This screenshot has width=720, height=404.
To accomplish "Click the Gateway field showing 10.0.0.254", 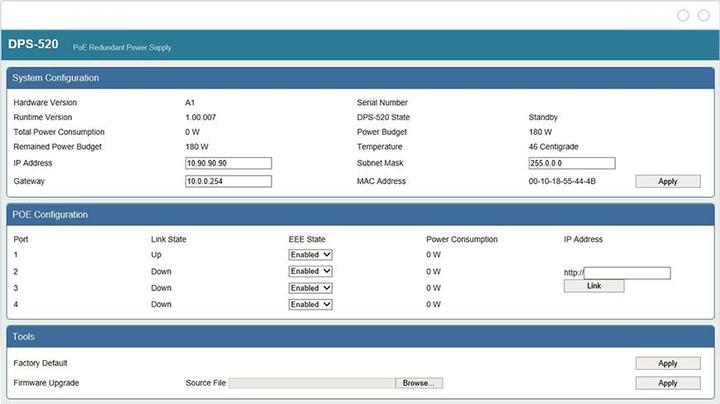I will coord(228,181).
